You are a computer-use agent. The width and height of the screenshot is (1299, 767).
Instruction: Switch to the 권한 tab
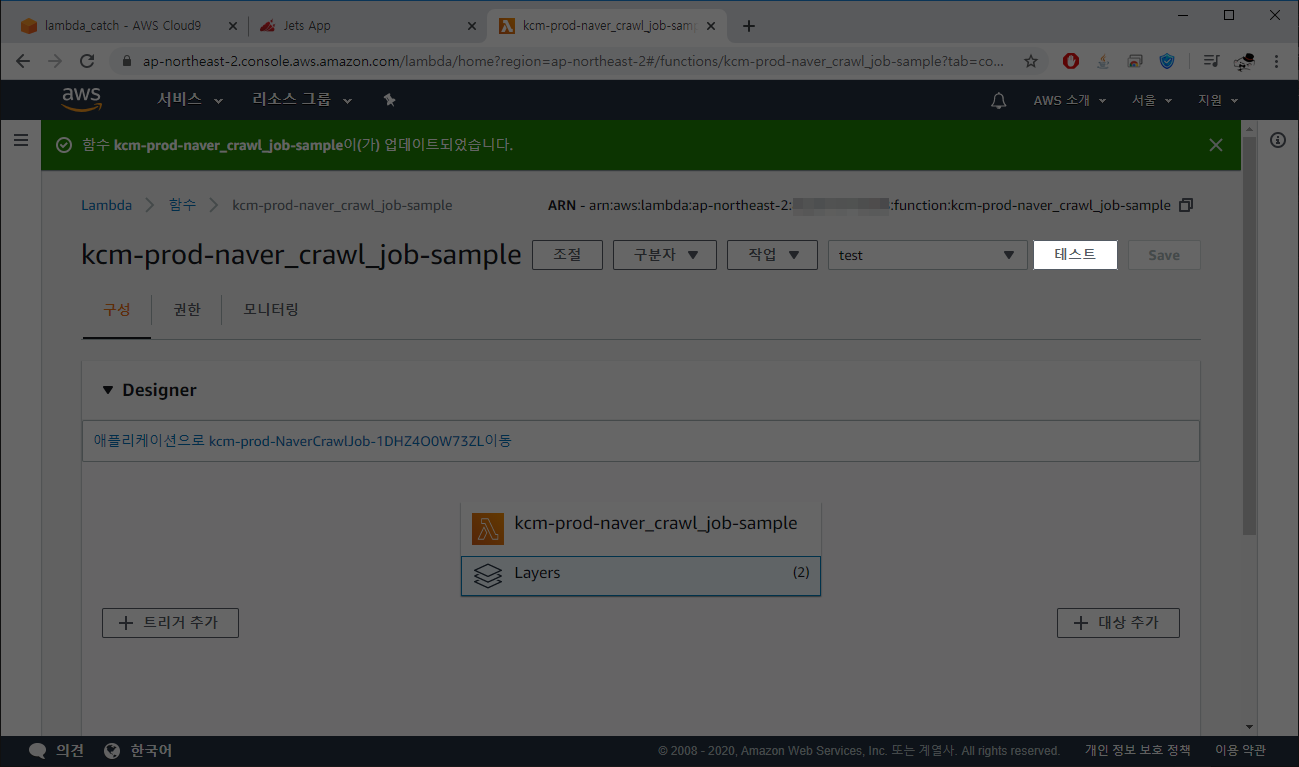[187, 310]
